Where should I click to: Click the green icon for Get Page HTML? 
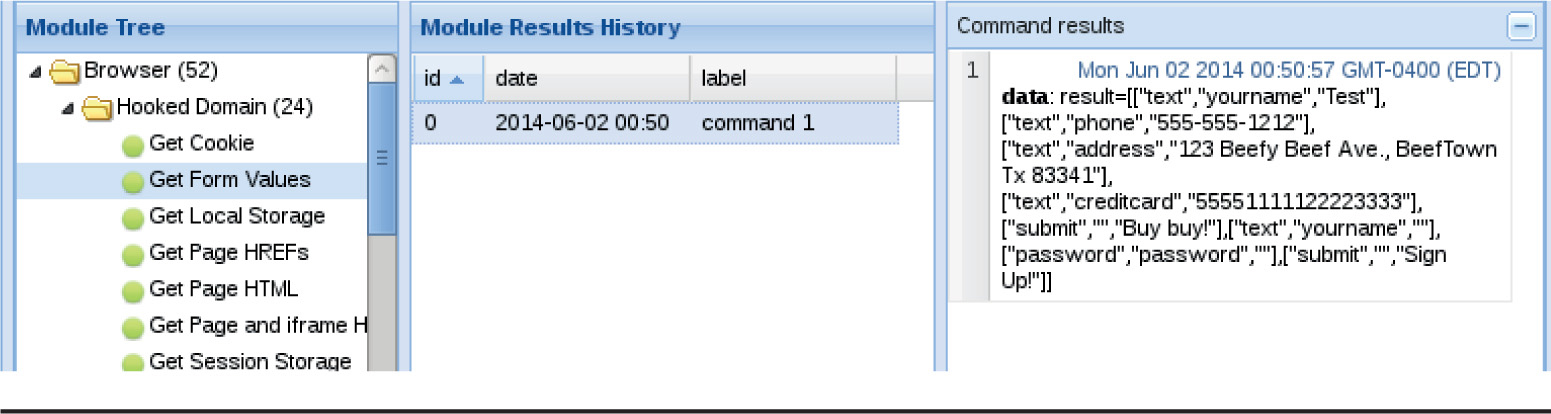pos(133,291)
